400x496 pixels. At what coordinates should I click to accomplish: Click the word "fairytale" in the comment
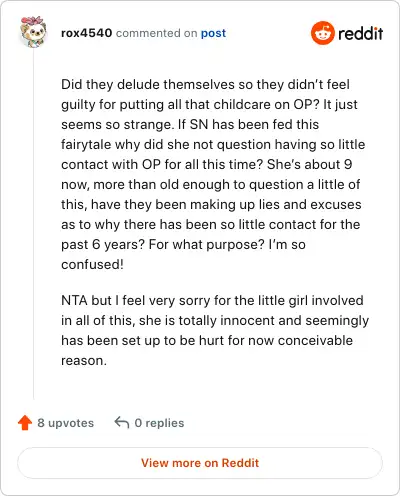[86, 145]
